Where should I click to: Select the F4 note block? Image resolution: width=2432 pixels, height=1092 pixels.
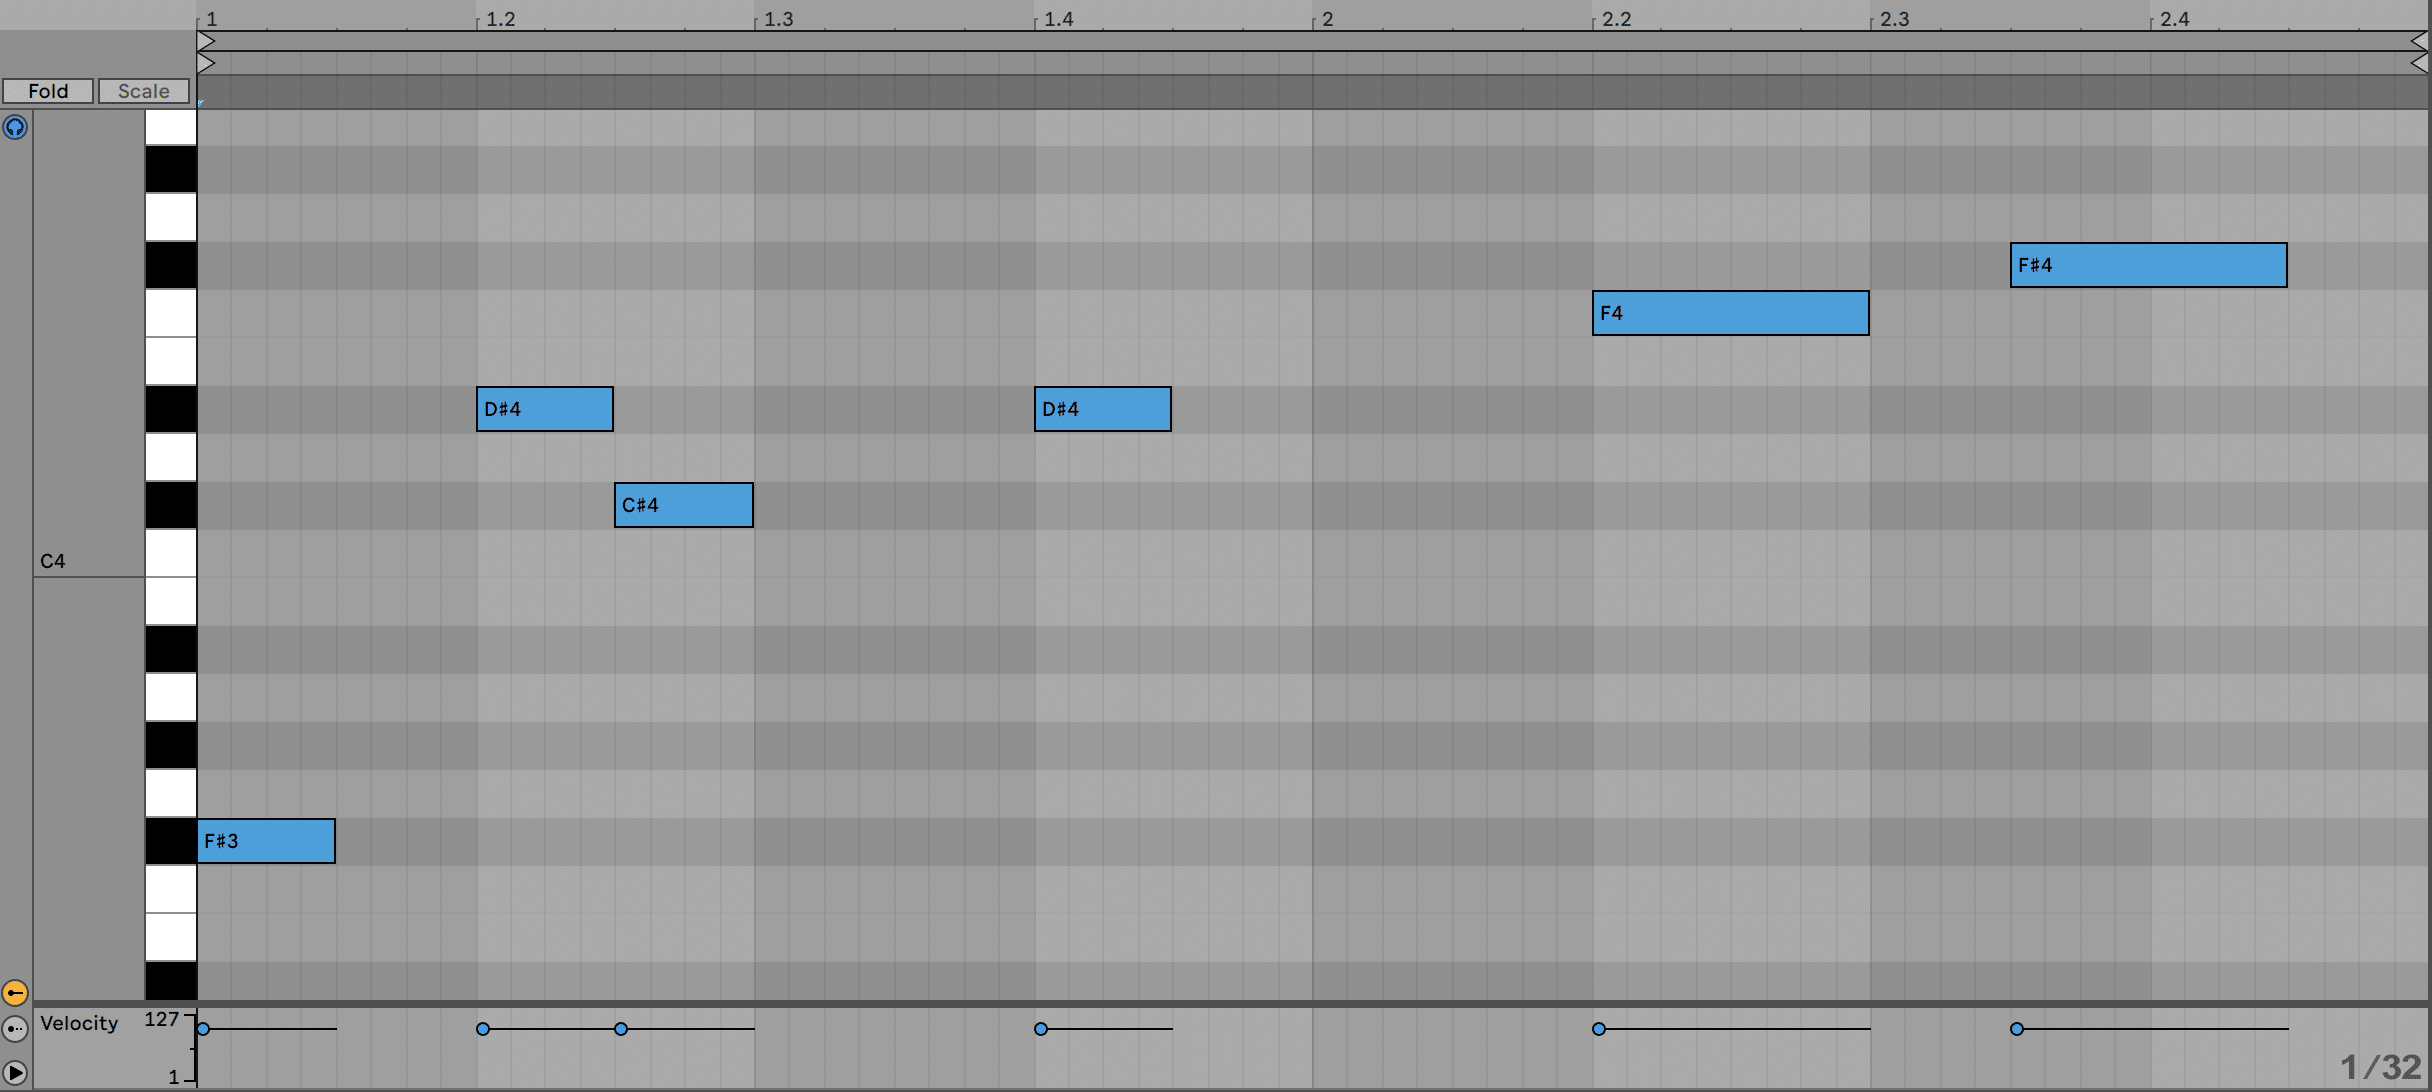click(1731, 313)
